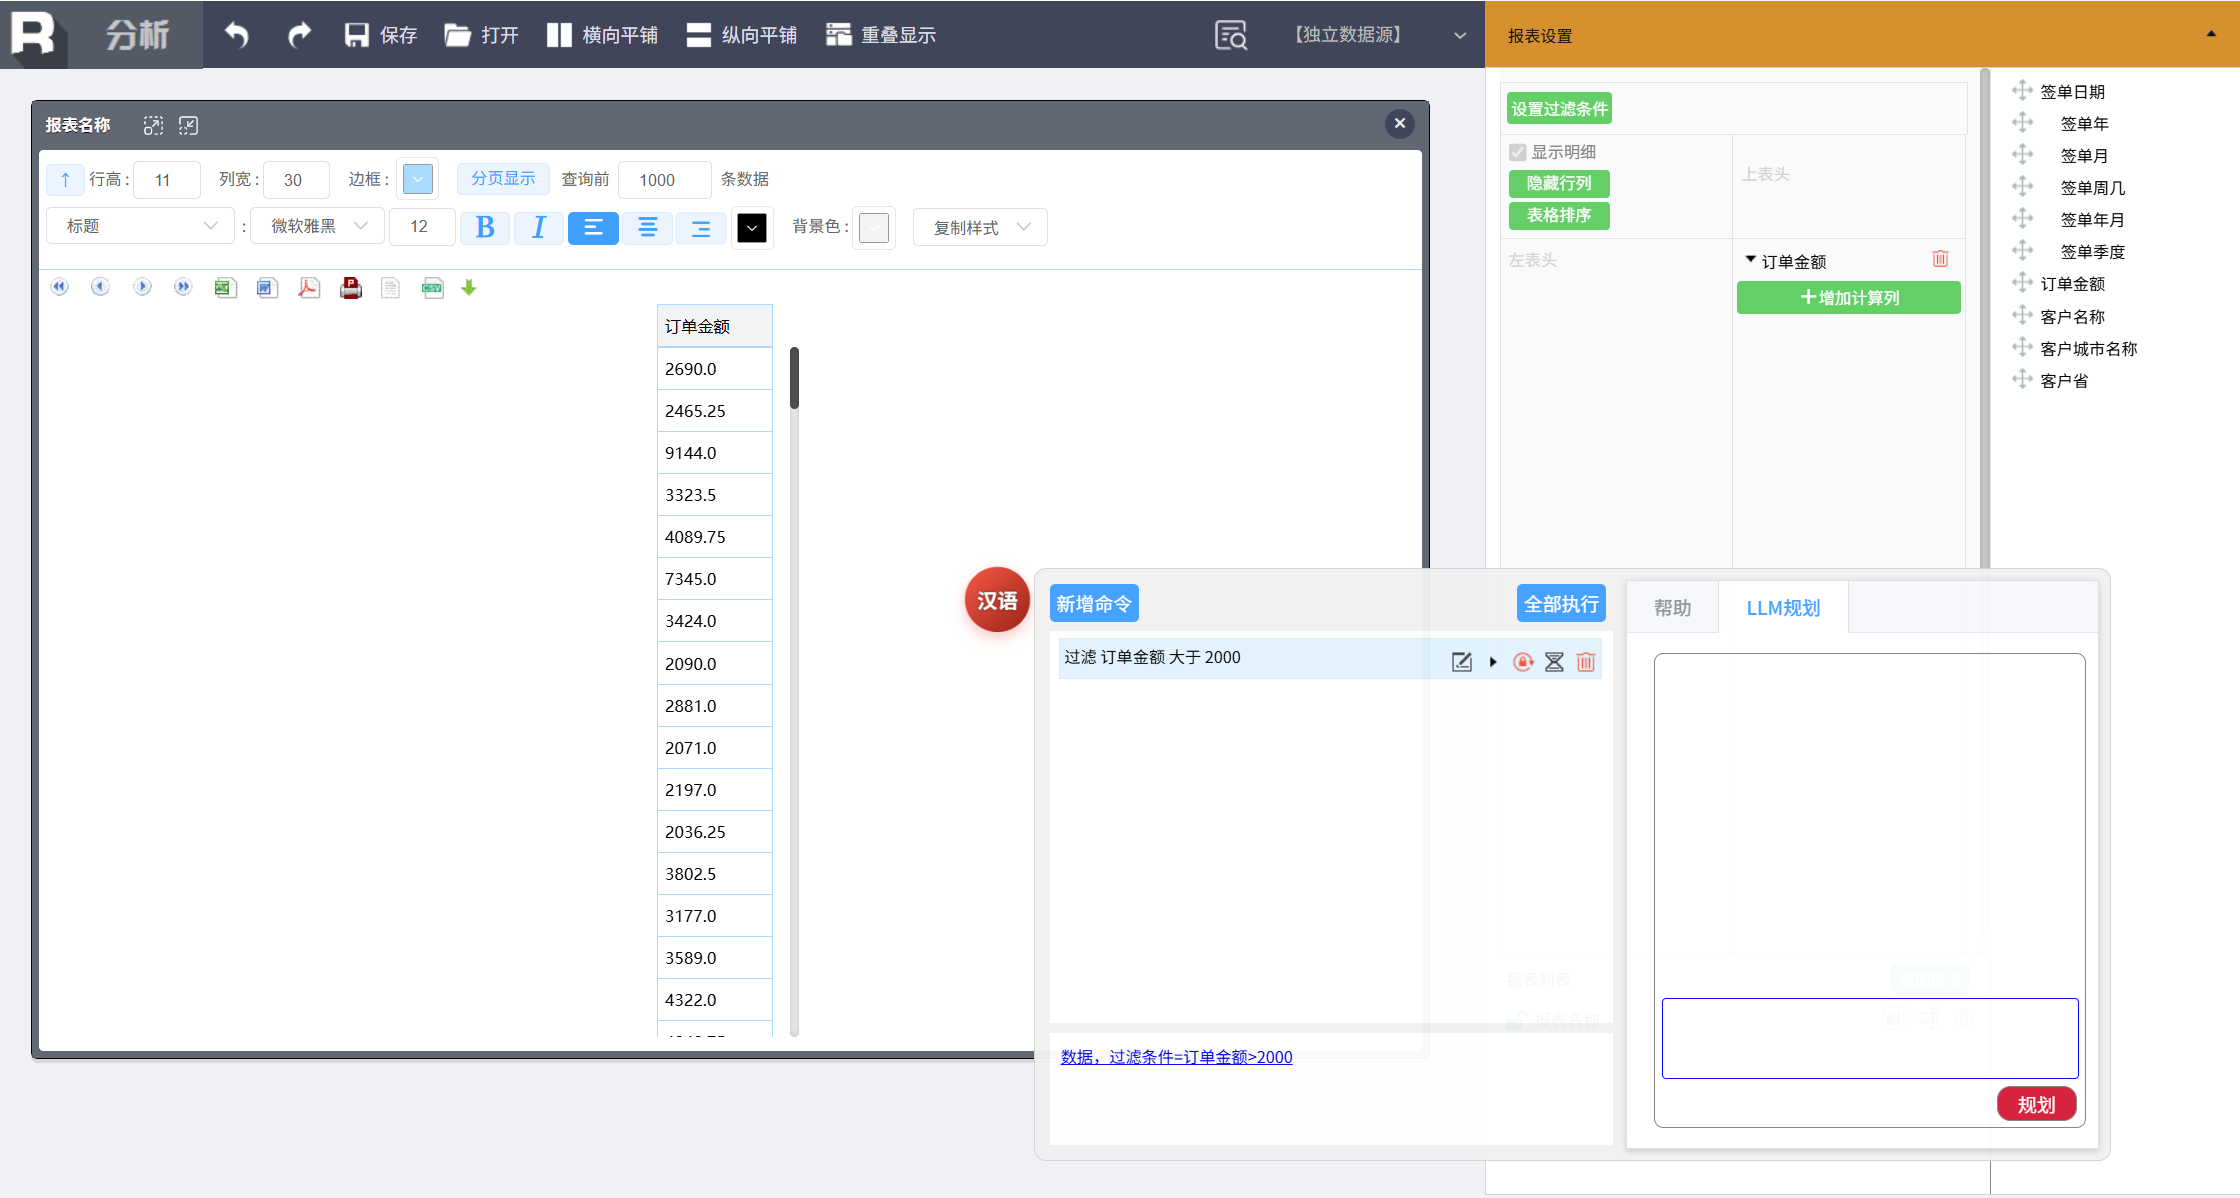Screen dimensions: 2240x1198
Task: Toggle bold formatting button
Action: click(x=485, y=227)
